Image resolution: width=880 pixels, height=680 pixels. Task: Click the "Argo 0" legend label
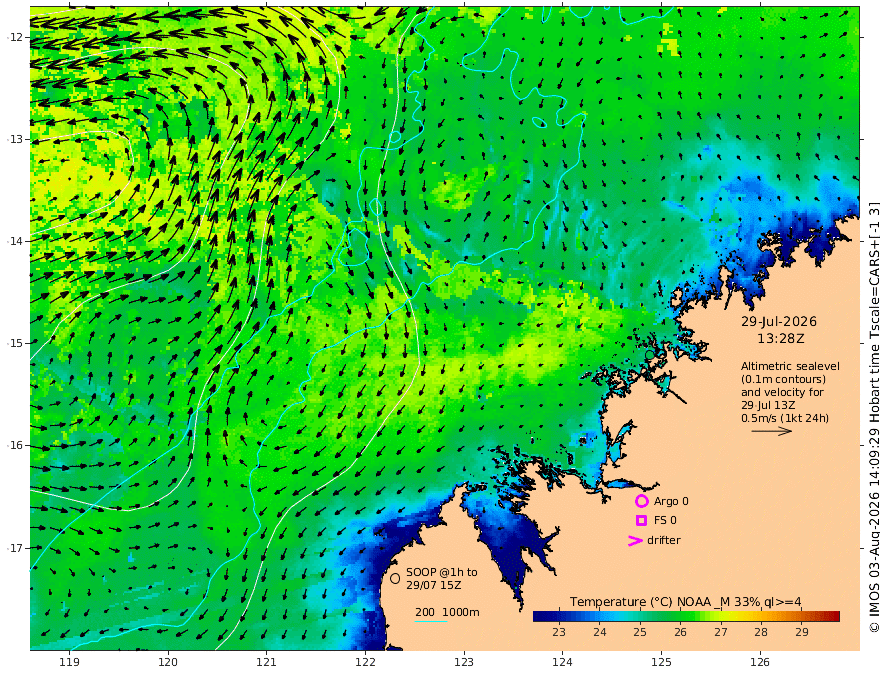click(671, 501)
